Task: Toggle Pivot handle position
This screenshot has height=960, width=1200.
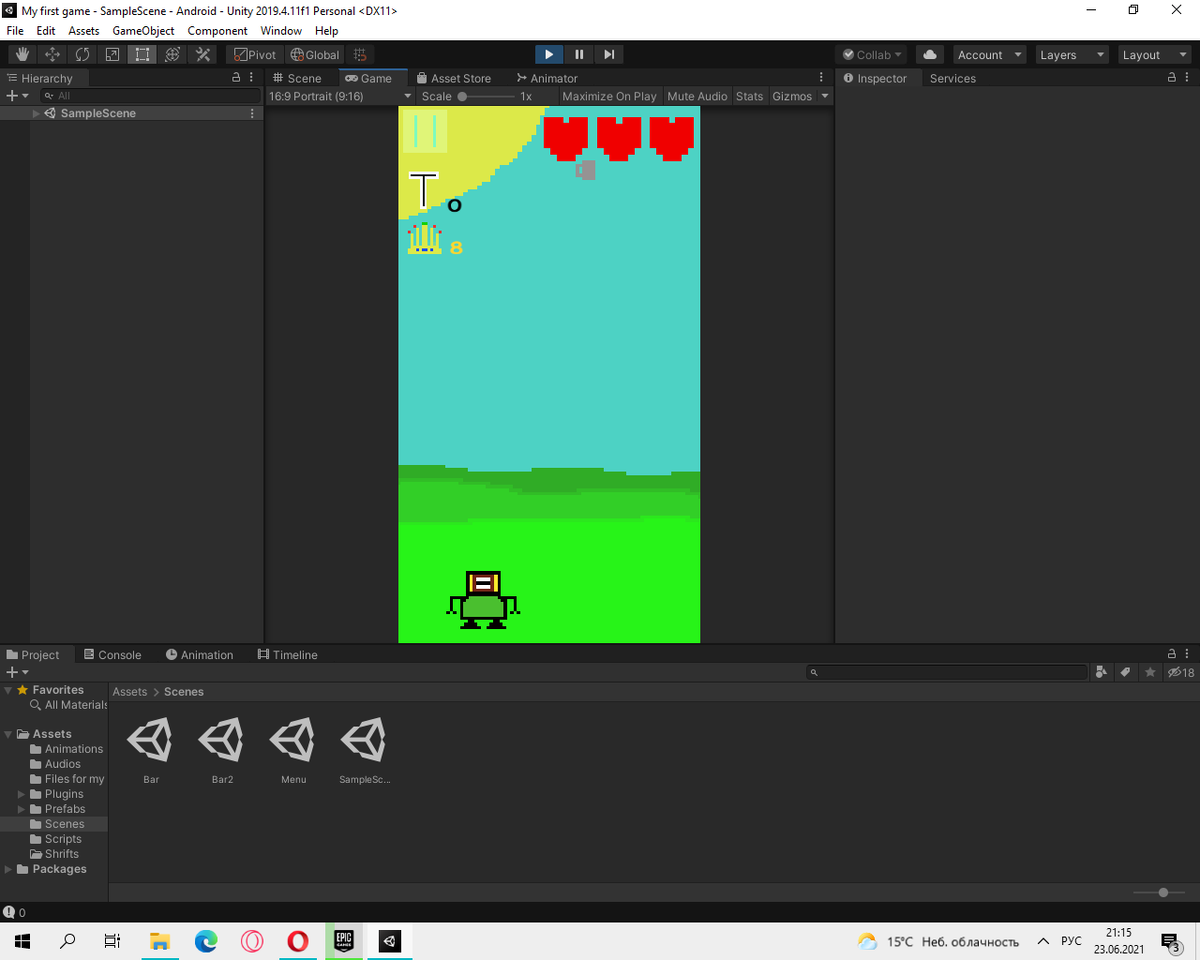Action: 254,55
